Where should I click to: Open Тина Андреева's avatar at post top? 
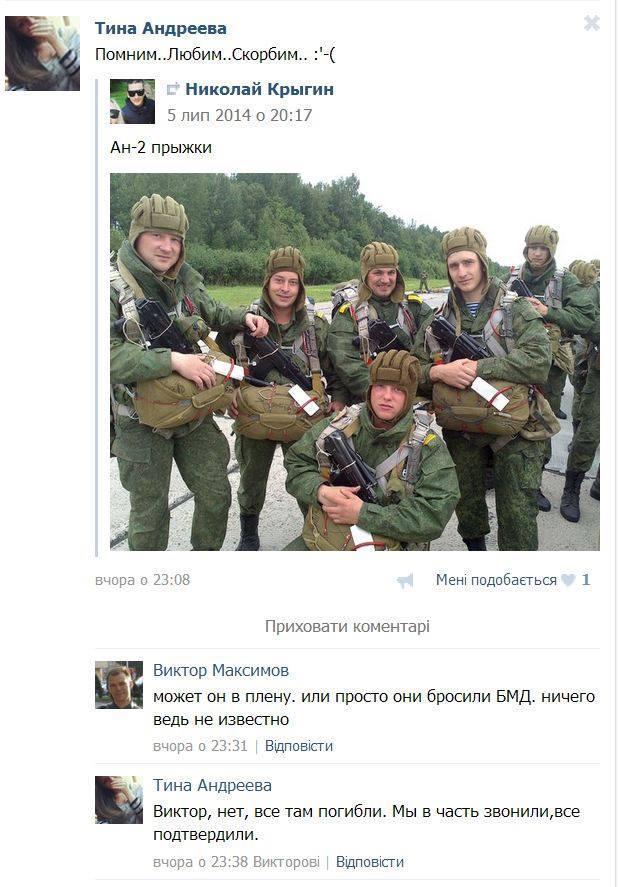coord(42,53)
